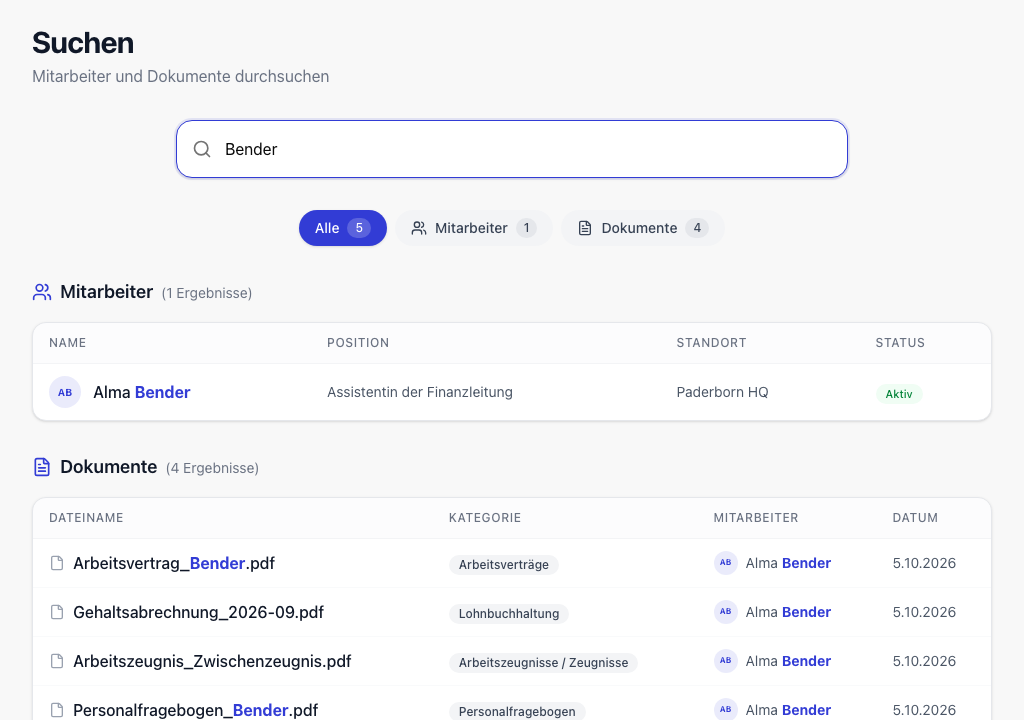Click the Dokumente section heading file icon
This screenshot has height=720, width=1024.
click(42, 467)
